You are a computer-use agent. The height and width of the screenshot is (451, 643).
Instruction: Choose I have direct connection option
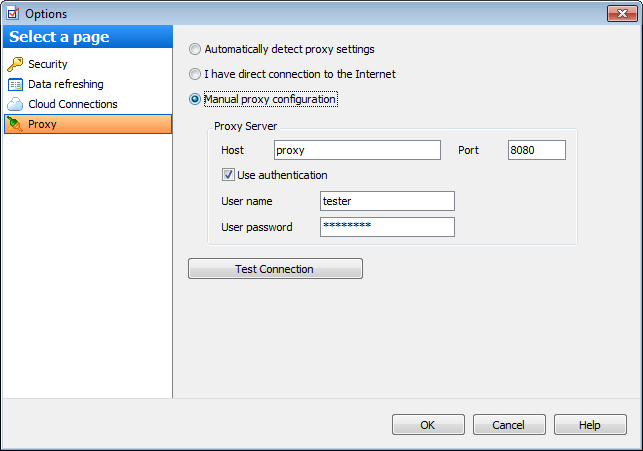point(195,74)
